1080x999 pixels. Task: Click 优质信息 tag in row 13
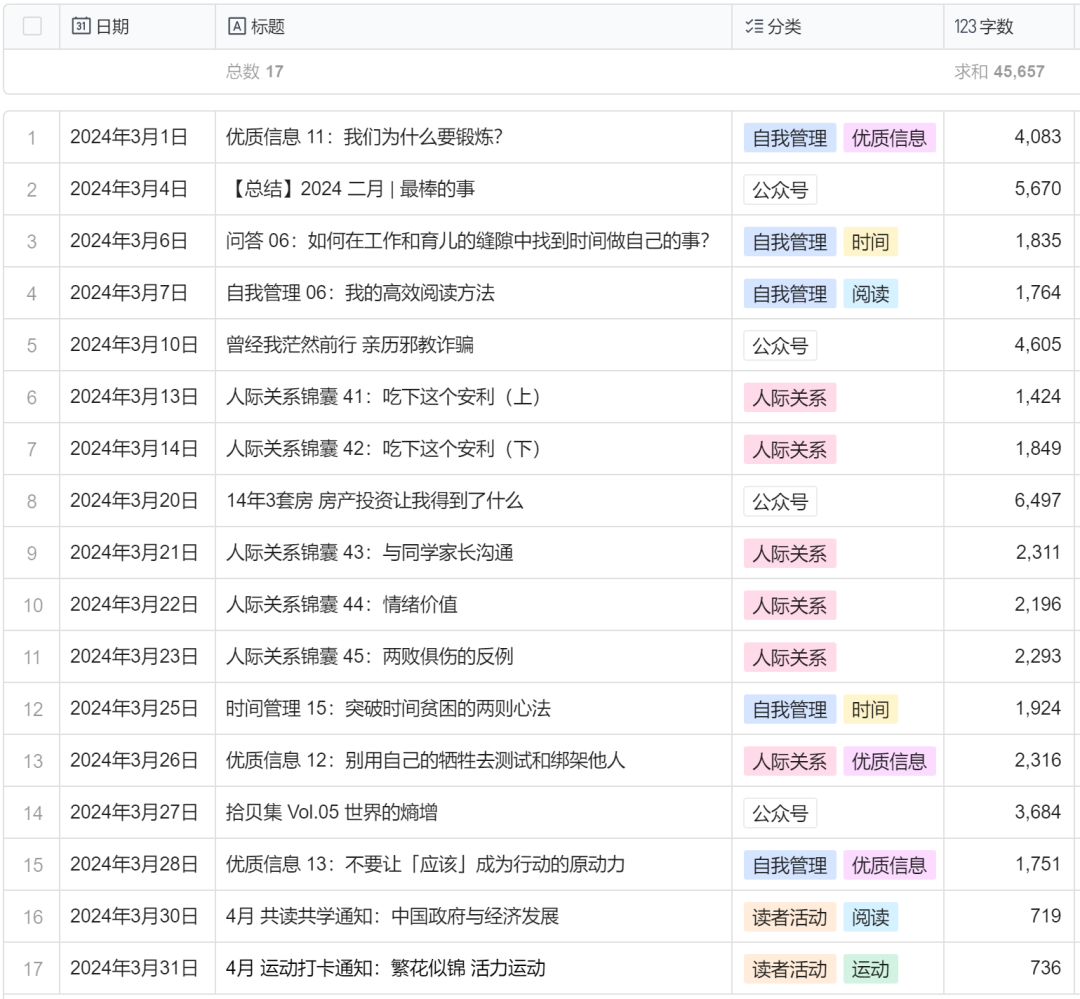[889, 761]
